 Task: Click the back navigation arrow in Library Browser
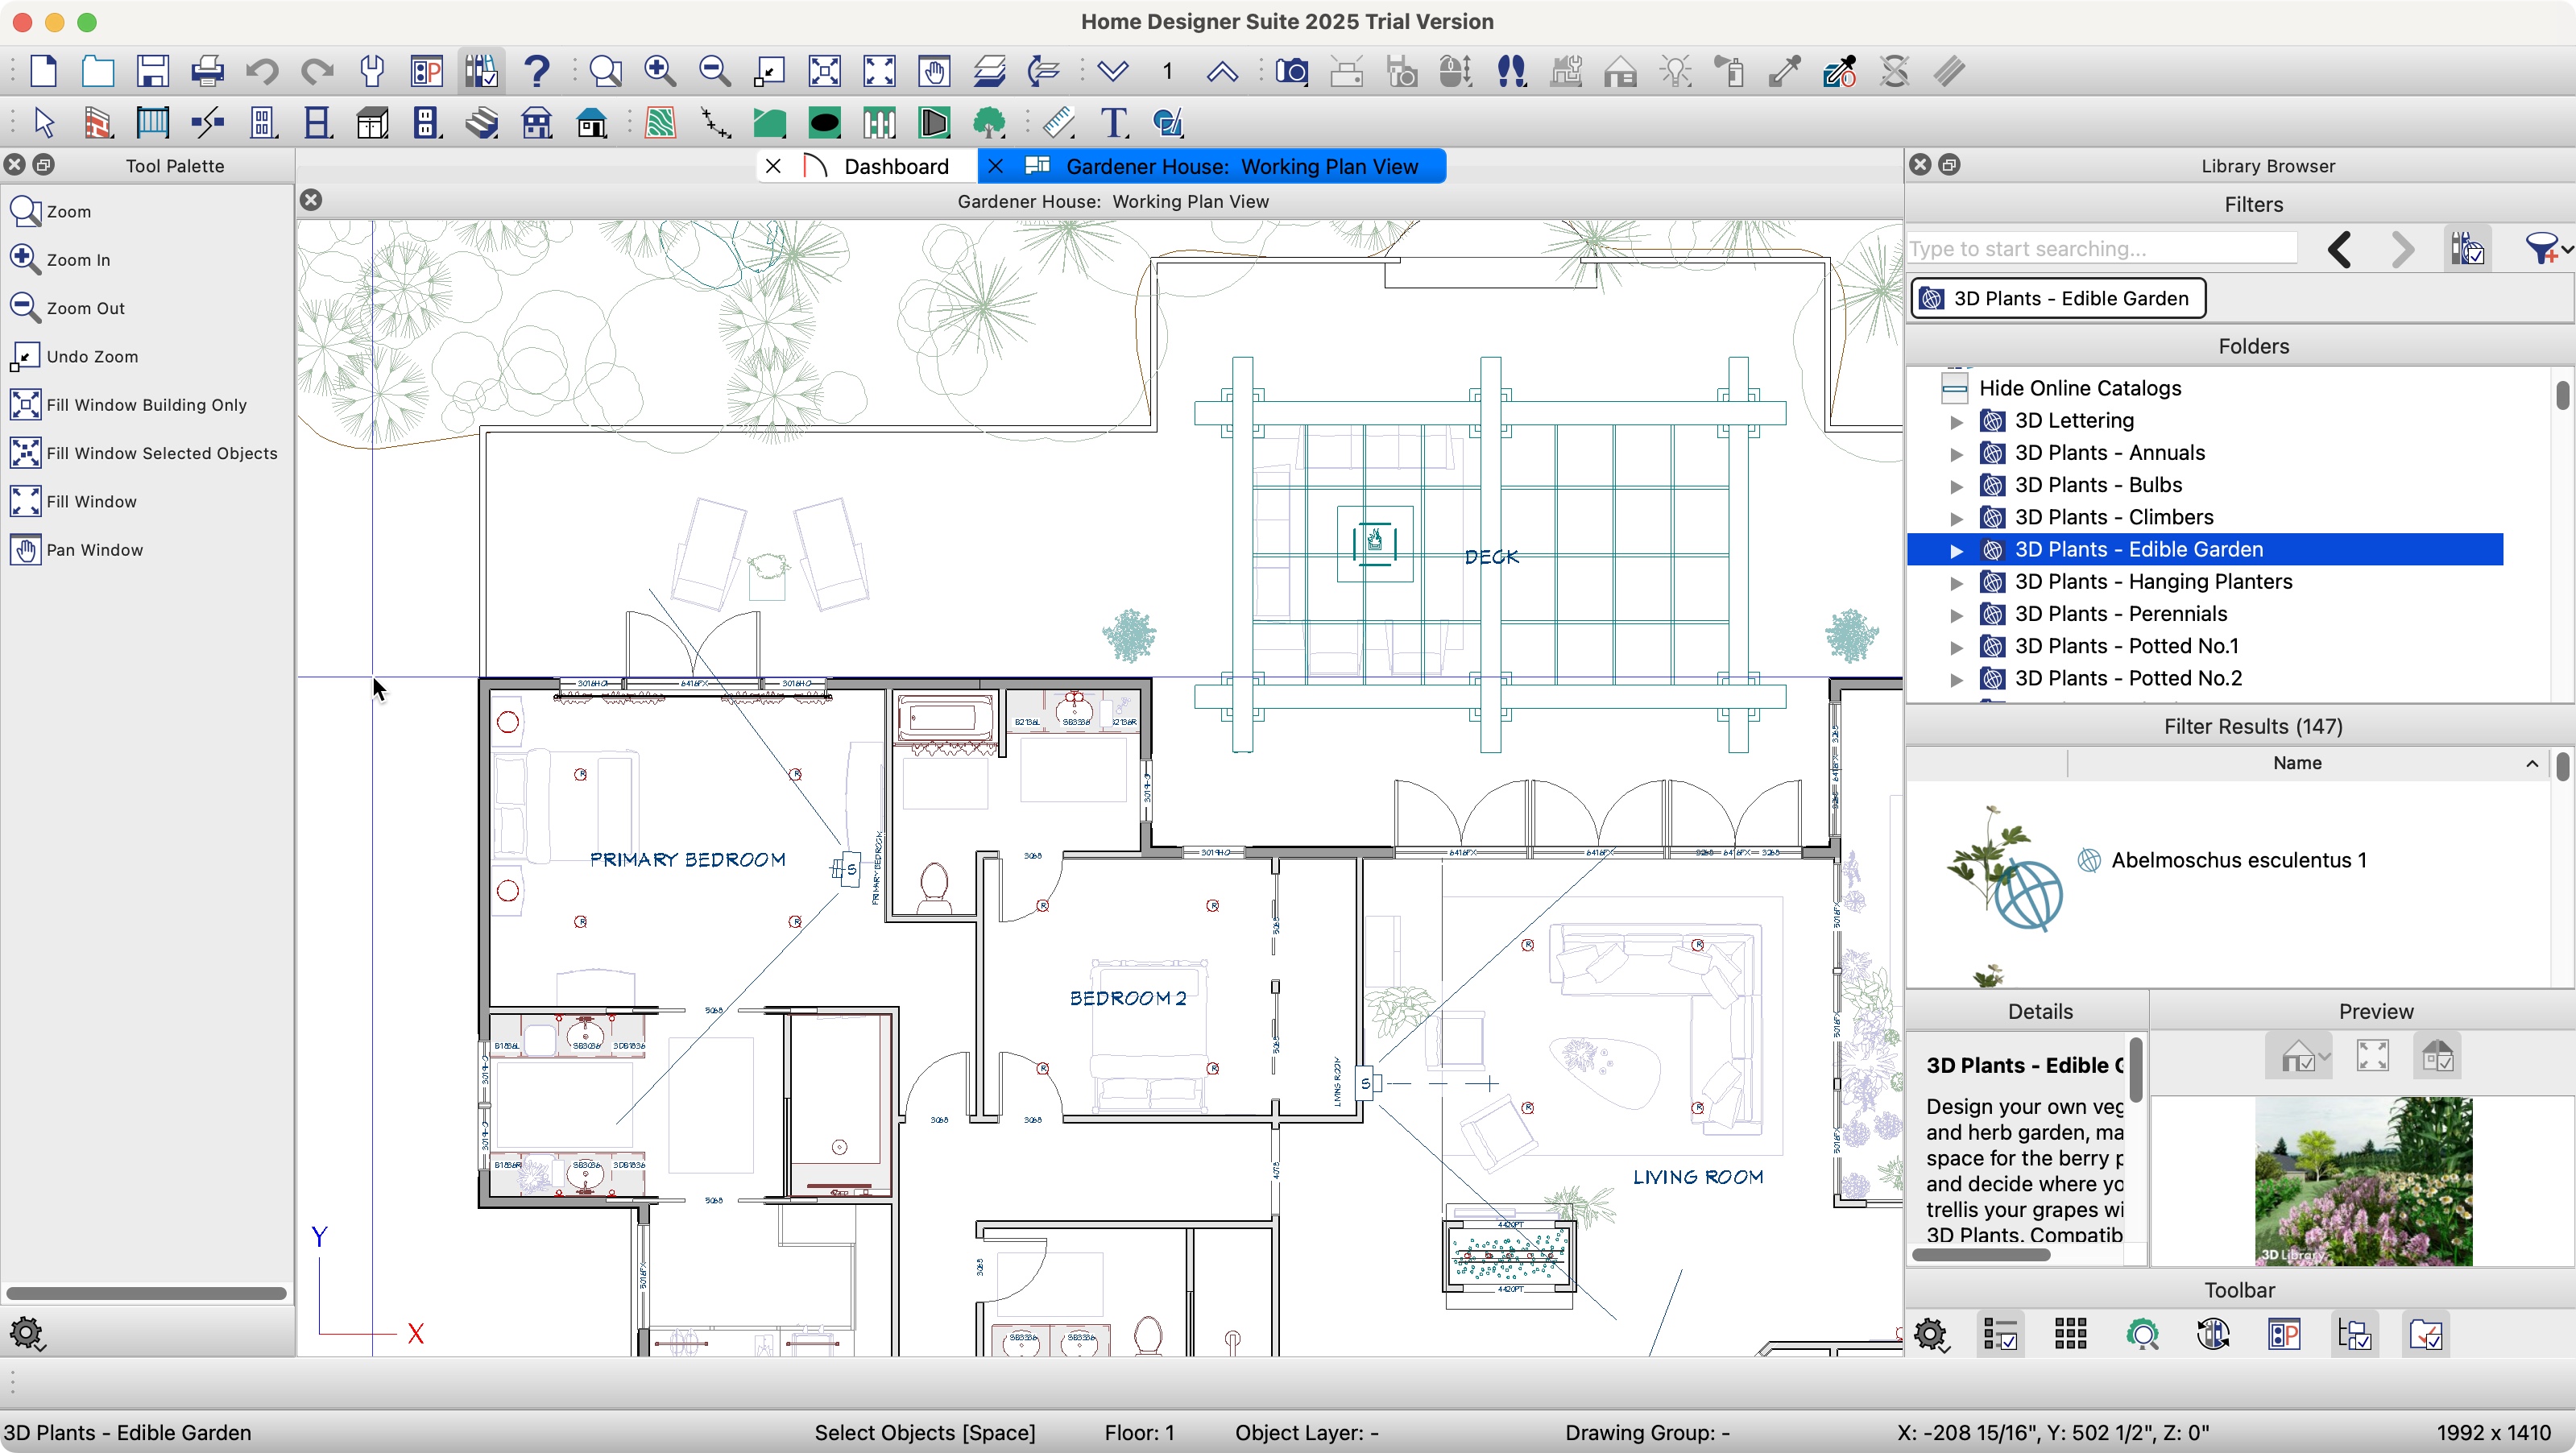pos(2339,249)
